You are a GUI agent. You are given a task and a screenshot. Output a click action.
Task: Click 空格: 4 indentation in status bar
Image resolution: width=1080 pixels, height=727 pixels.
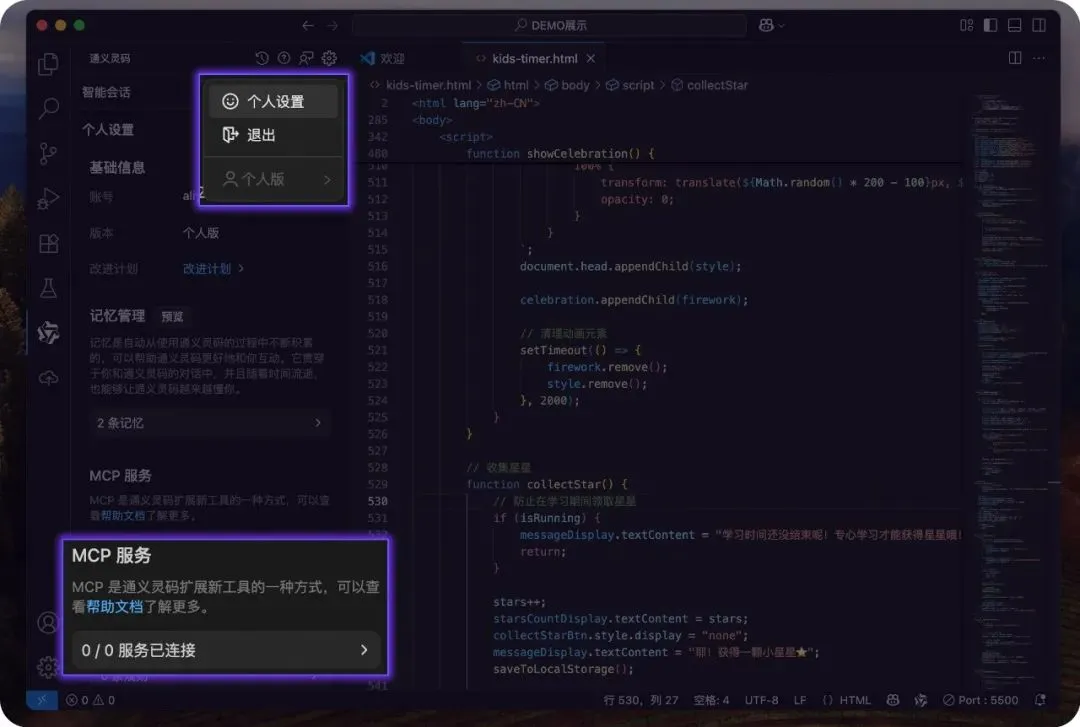(711, 700)
